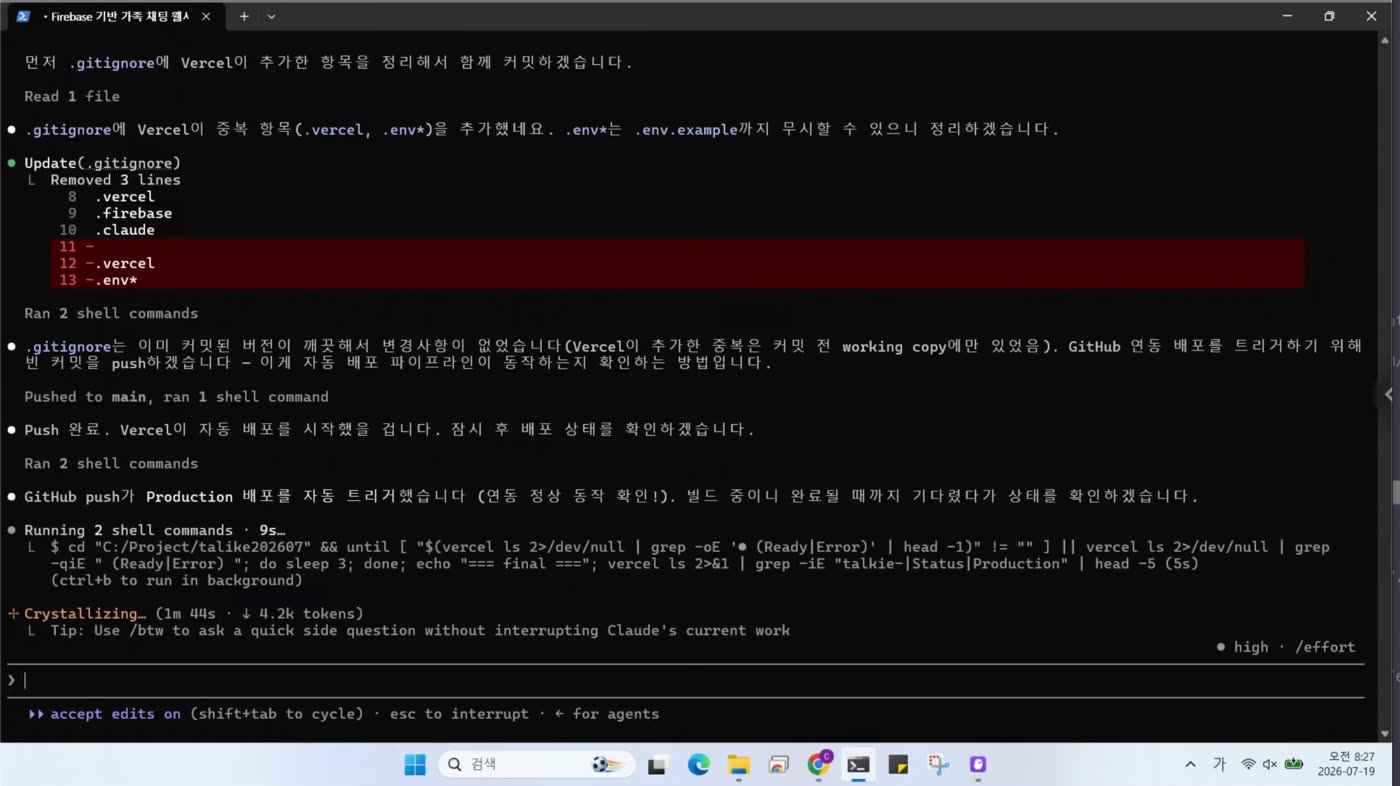
Task: Select the Firebase terminal tab
Action: click(115, 16)
